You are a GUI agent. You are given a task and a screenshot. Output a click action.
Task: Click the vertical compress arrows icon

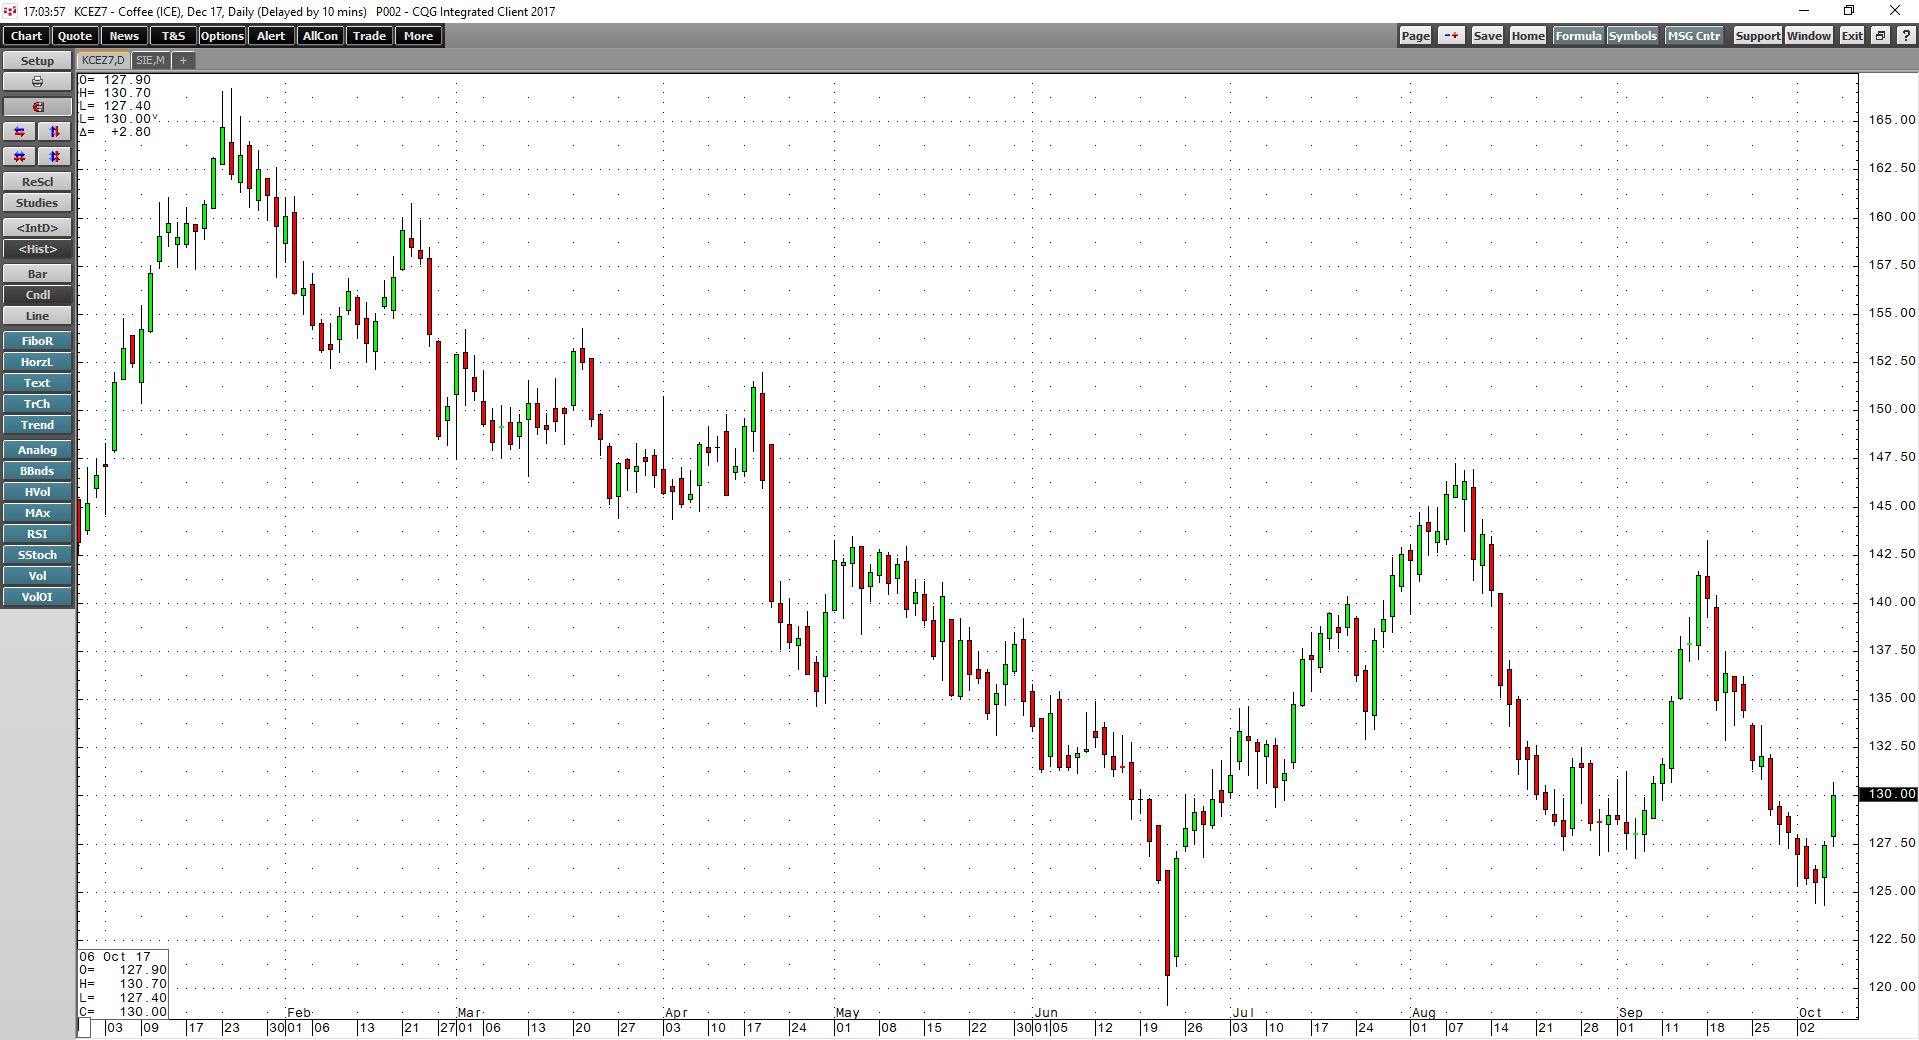(x=55, y=157)
